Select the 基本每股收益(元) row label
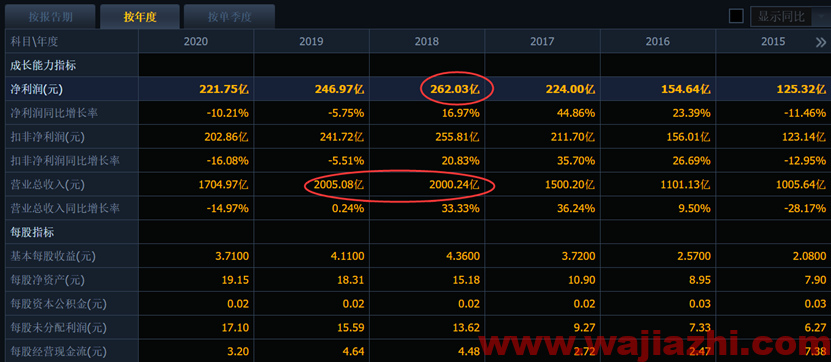This screenshot has width=831, height=362. (53, 257)
